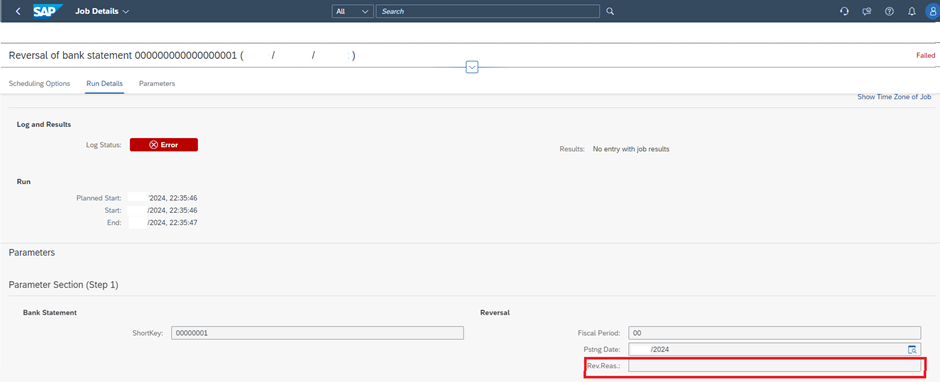The height and width of the screenshot is (382, 940).
Task: Click the Failed status text
Action: (x=925, y=55)
